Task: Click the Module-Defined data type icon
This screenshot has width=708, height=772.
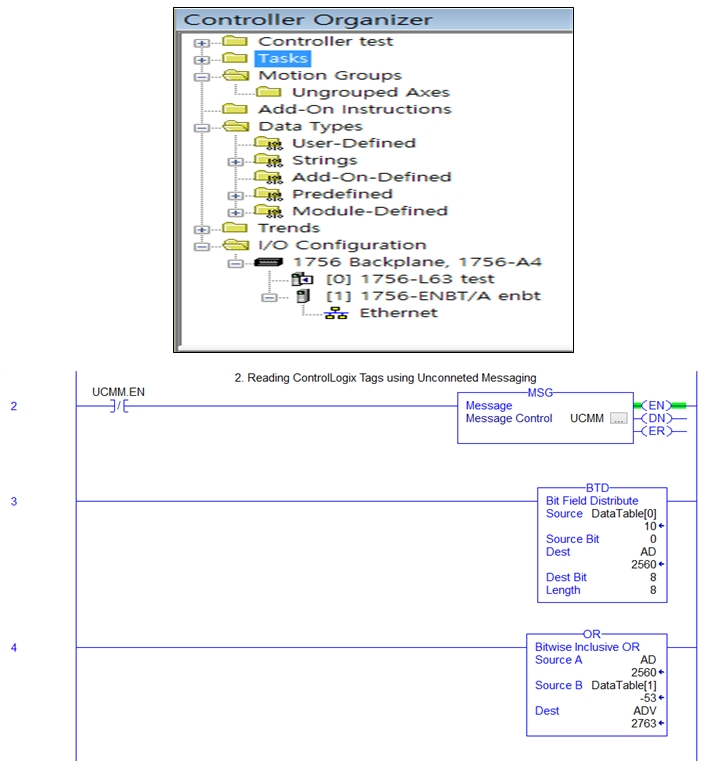Action: [x=269, y=211]
